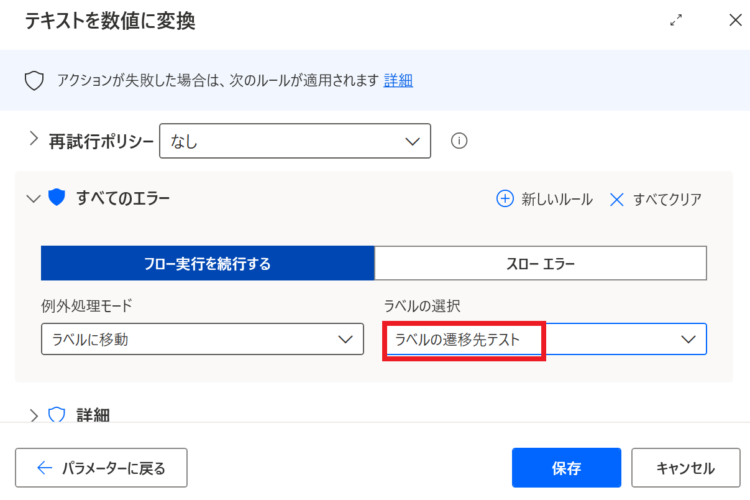The height and width of the screenshot is (500, 750).
Task: Click blue shield icon by すべてのエラー
Action: pyautogui.click(x=56, y=197)
